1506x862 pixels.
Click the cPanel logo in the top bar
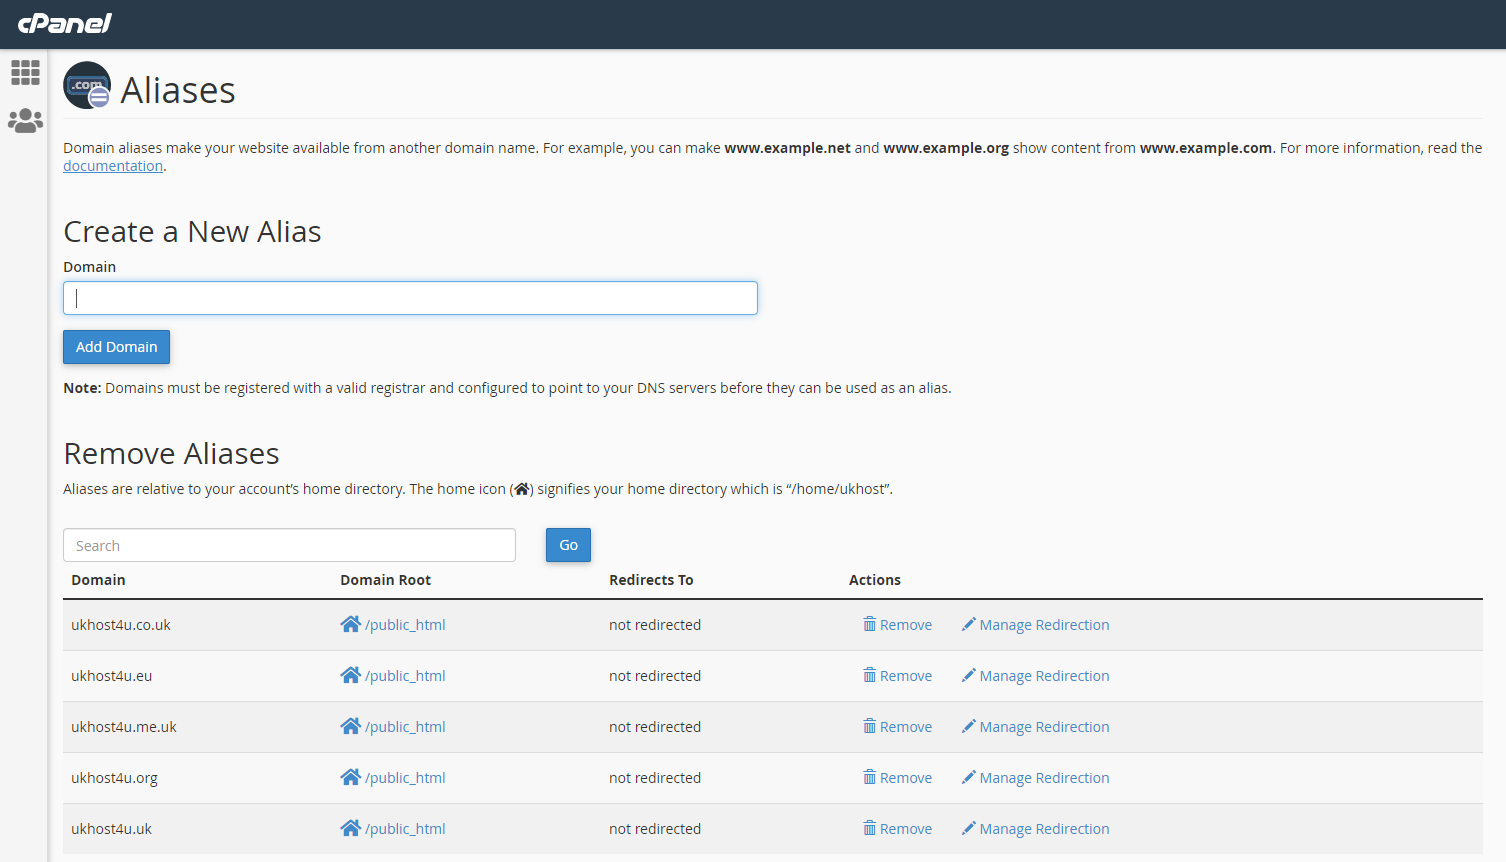(x=63, y=24)
